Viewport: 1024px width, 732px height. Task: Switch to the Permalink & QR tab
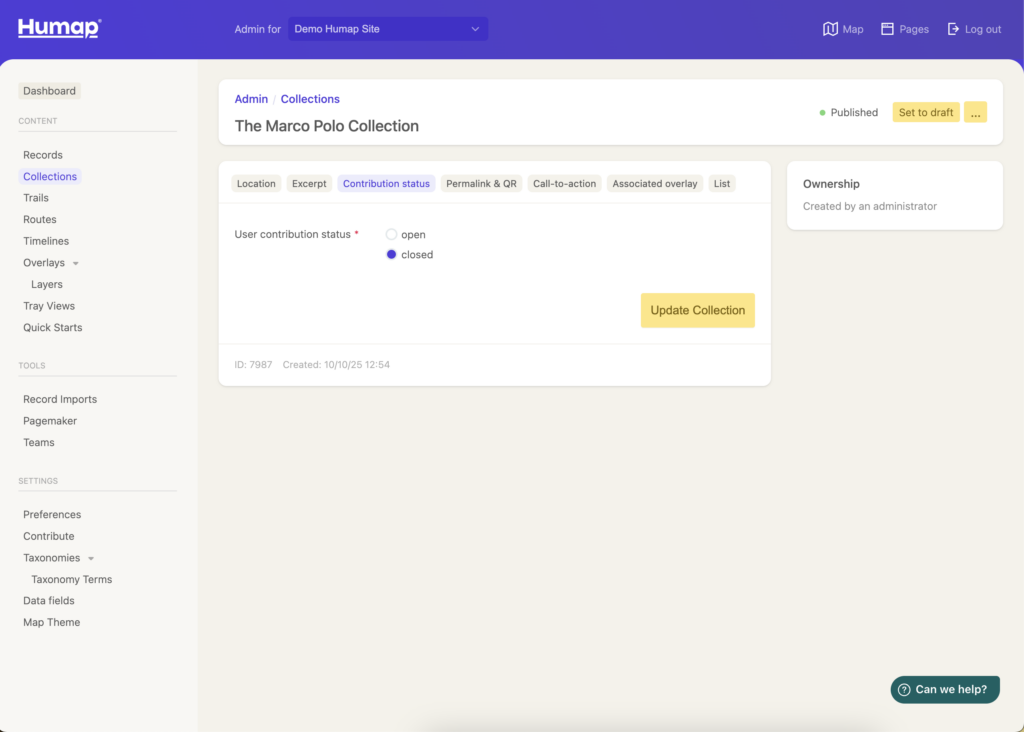[x=481, y=184]
